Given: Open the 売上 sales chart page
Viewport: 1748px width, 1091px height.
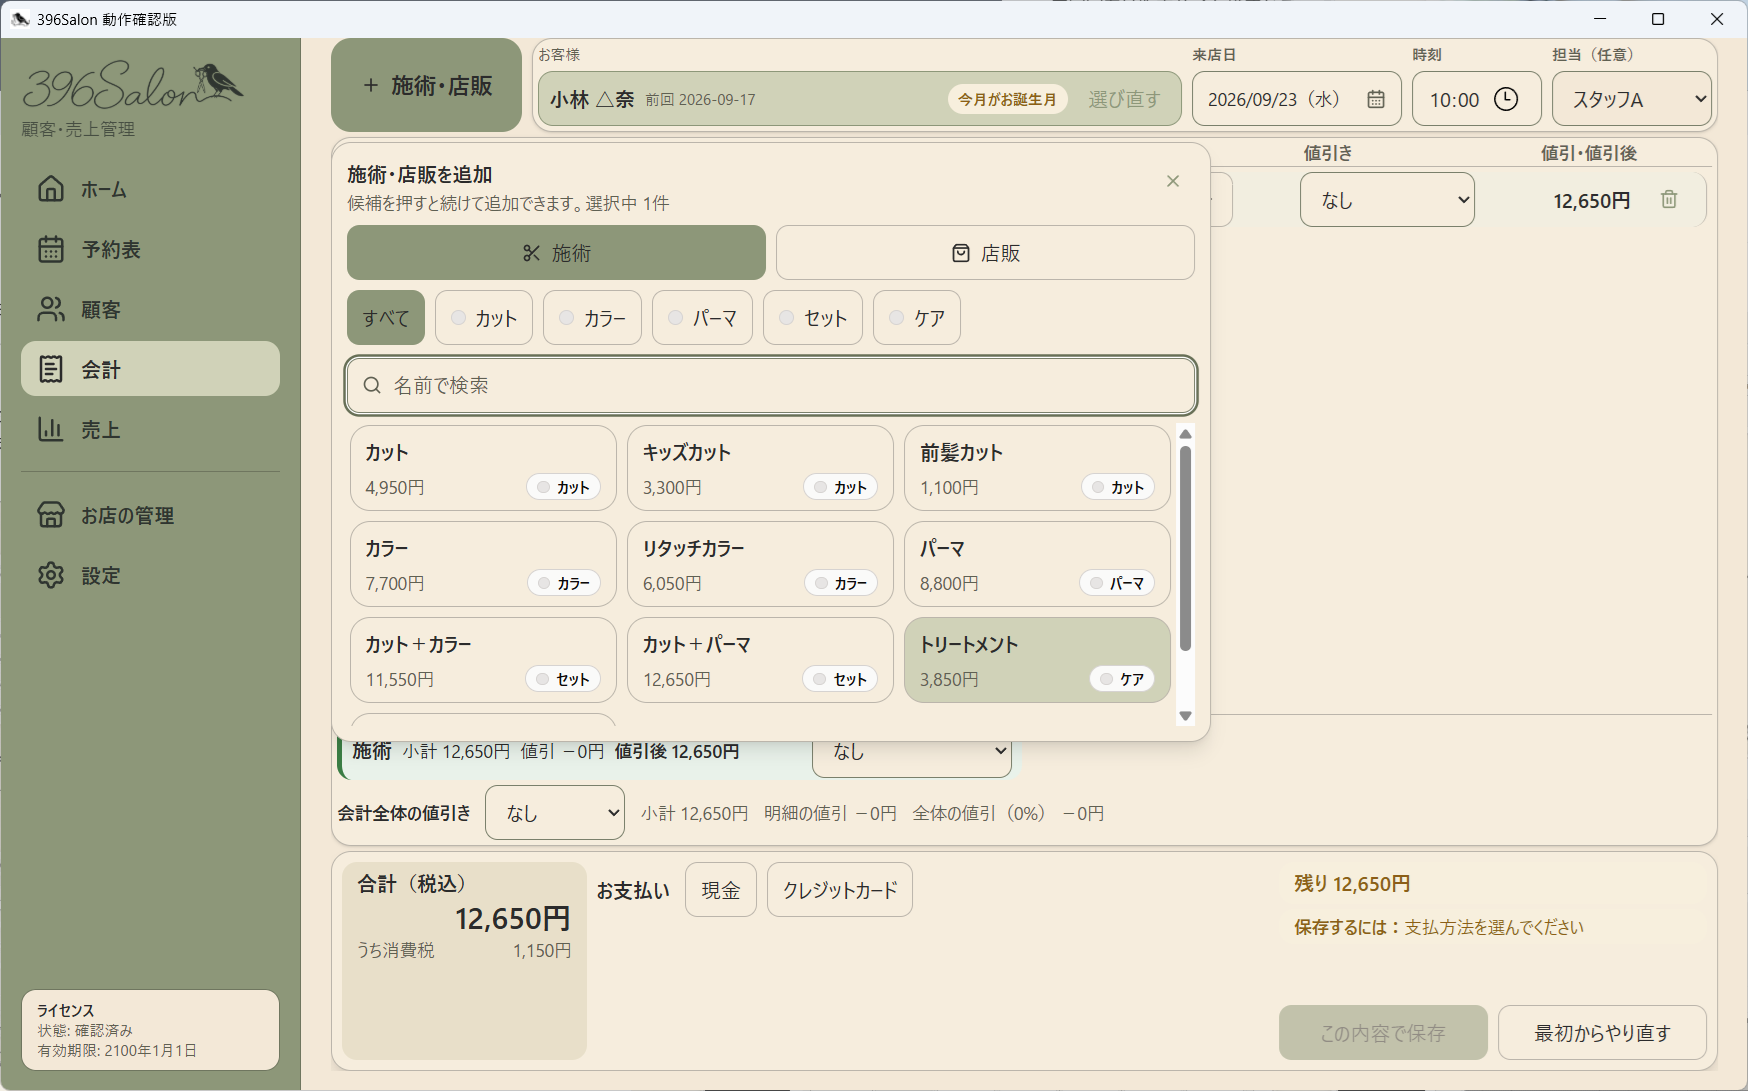Looking at the screenshot, I should point(150,429).
